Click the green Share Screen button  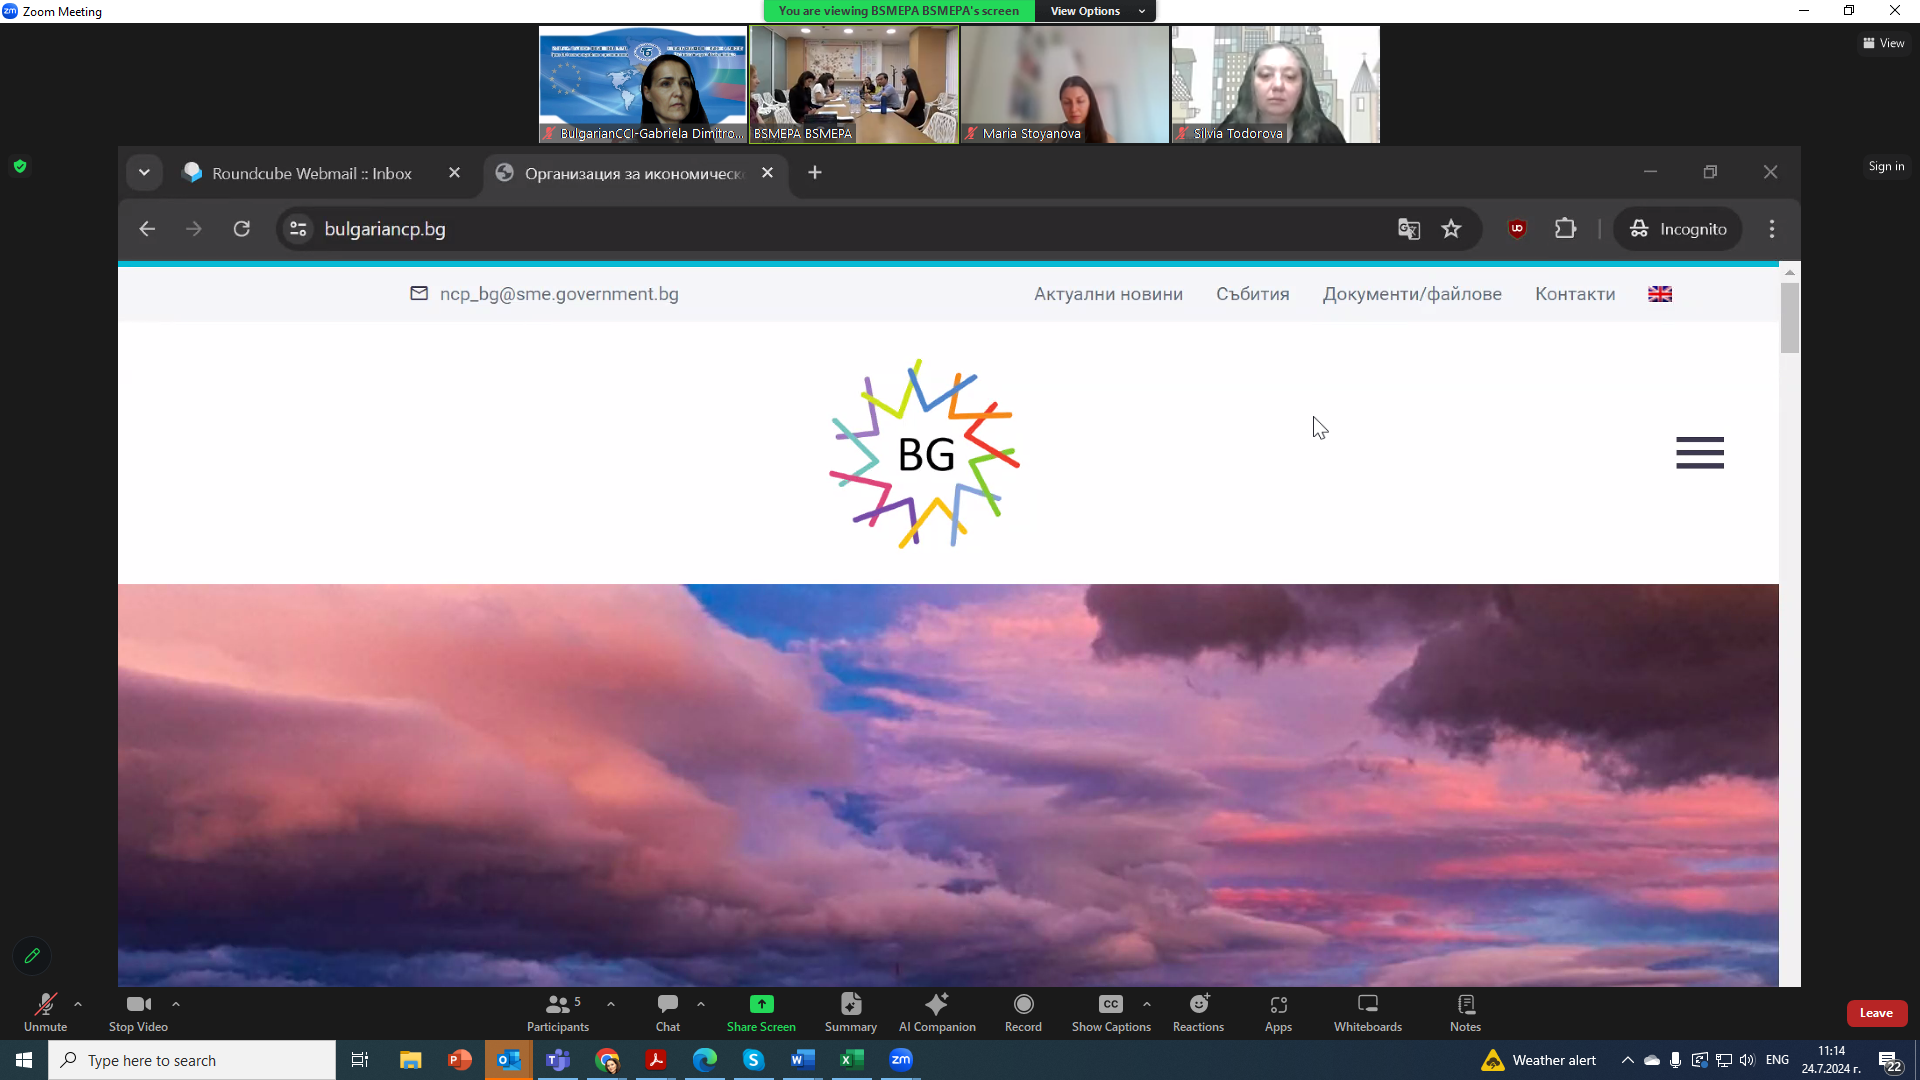761,1012
